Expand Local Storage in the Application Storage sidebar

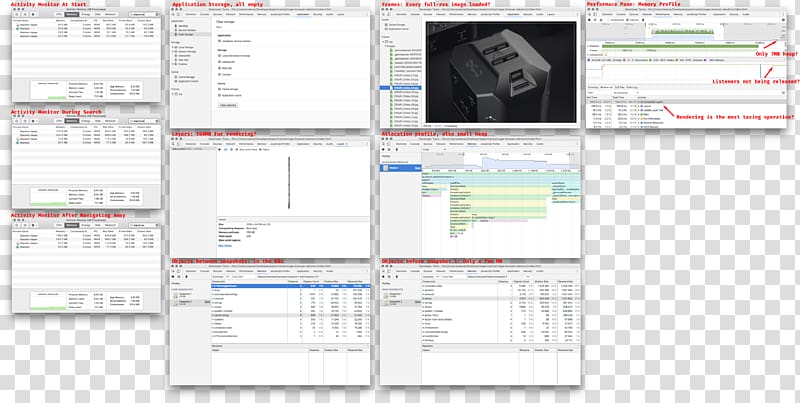point(173,46)
